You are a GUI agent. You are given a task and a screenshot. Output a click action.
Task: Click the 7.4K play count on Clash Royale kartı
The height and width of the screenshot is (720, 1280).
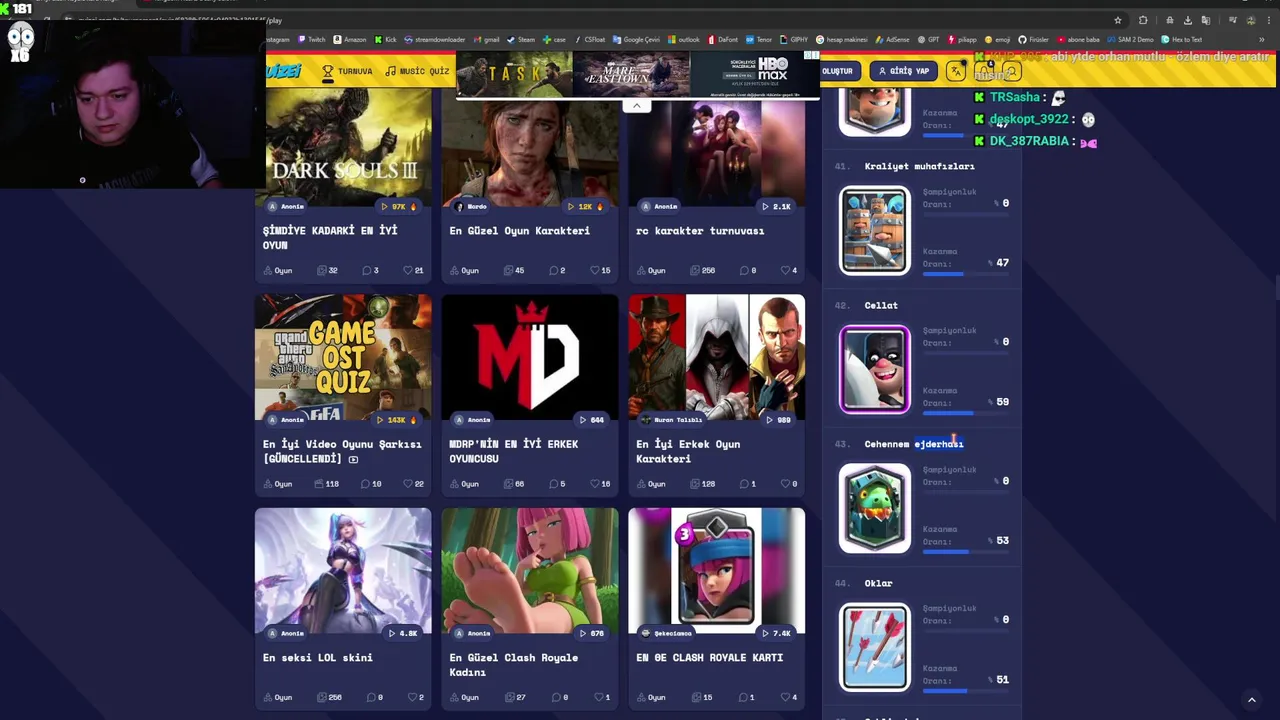(x=777, y=633)
